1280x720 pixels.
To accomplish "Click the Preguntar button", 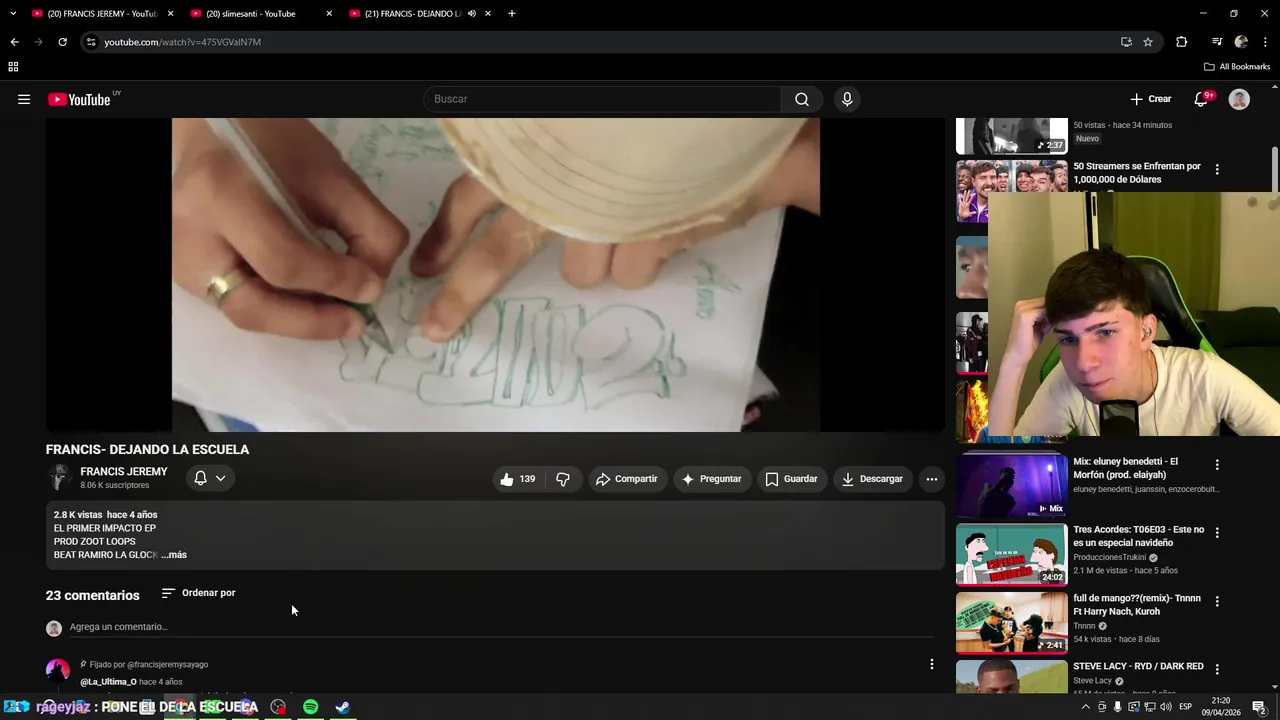I will point(711,479).
